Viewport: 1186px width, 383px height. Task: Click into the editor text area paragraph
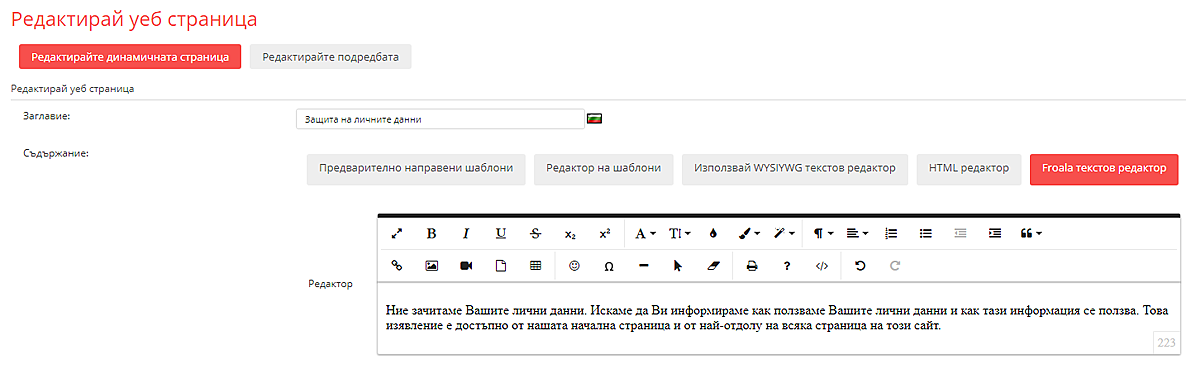coord(777,319)
